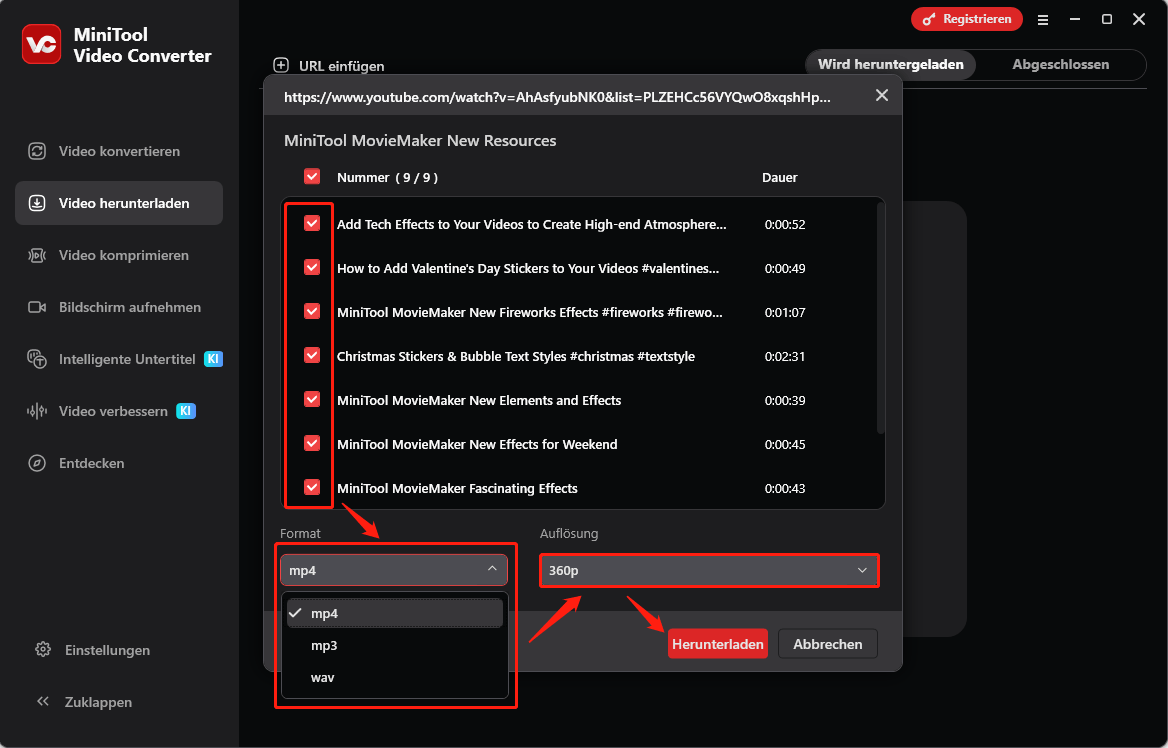1168x748 pixels.
Task: Uncheck the Christmas Stickers video checkbox
Action: coord(312,355)
